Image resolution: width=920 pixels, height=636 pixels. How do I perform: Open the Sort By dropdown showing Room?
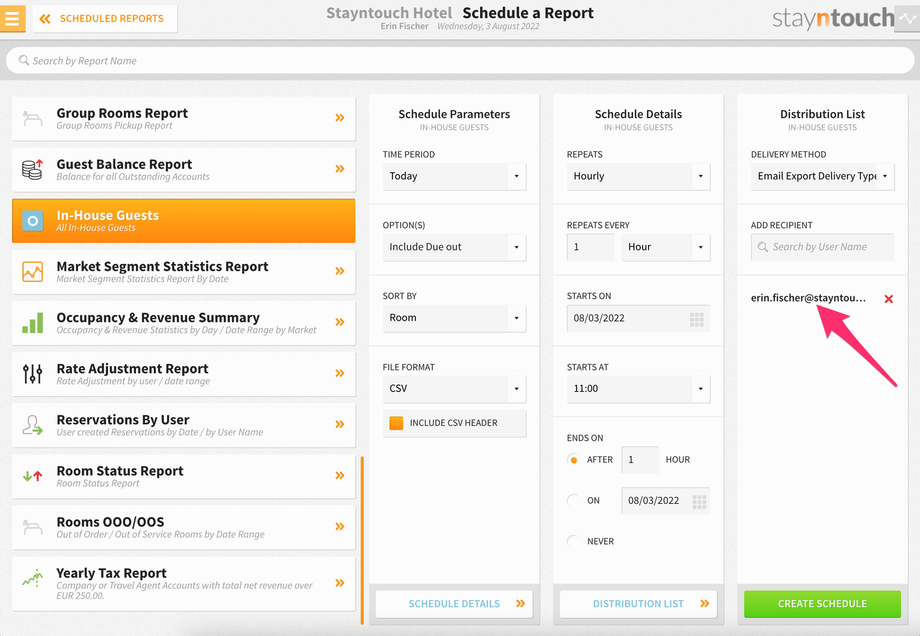(454, 318)
